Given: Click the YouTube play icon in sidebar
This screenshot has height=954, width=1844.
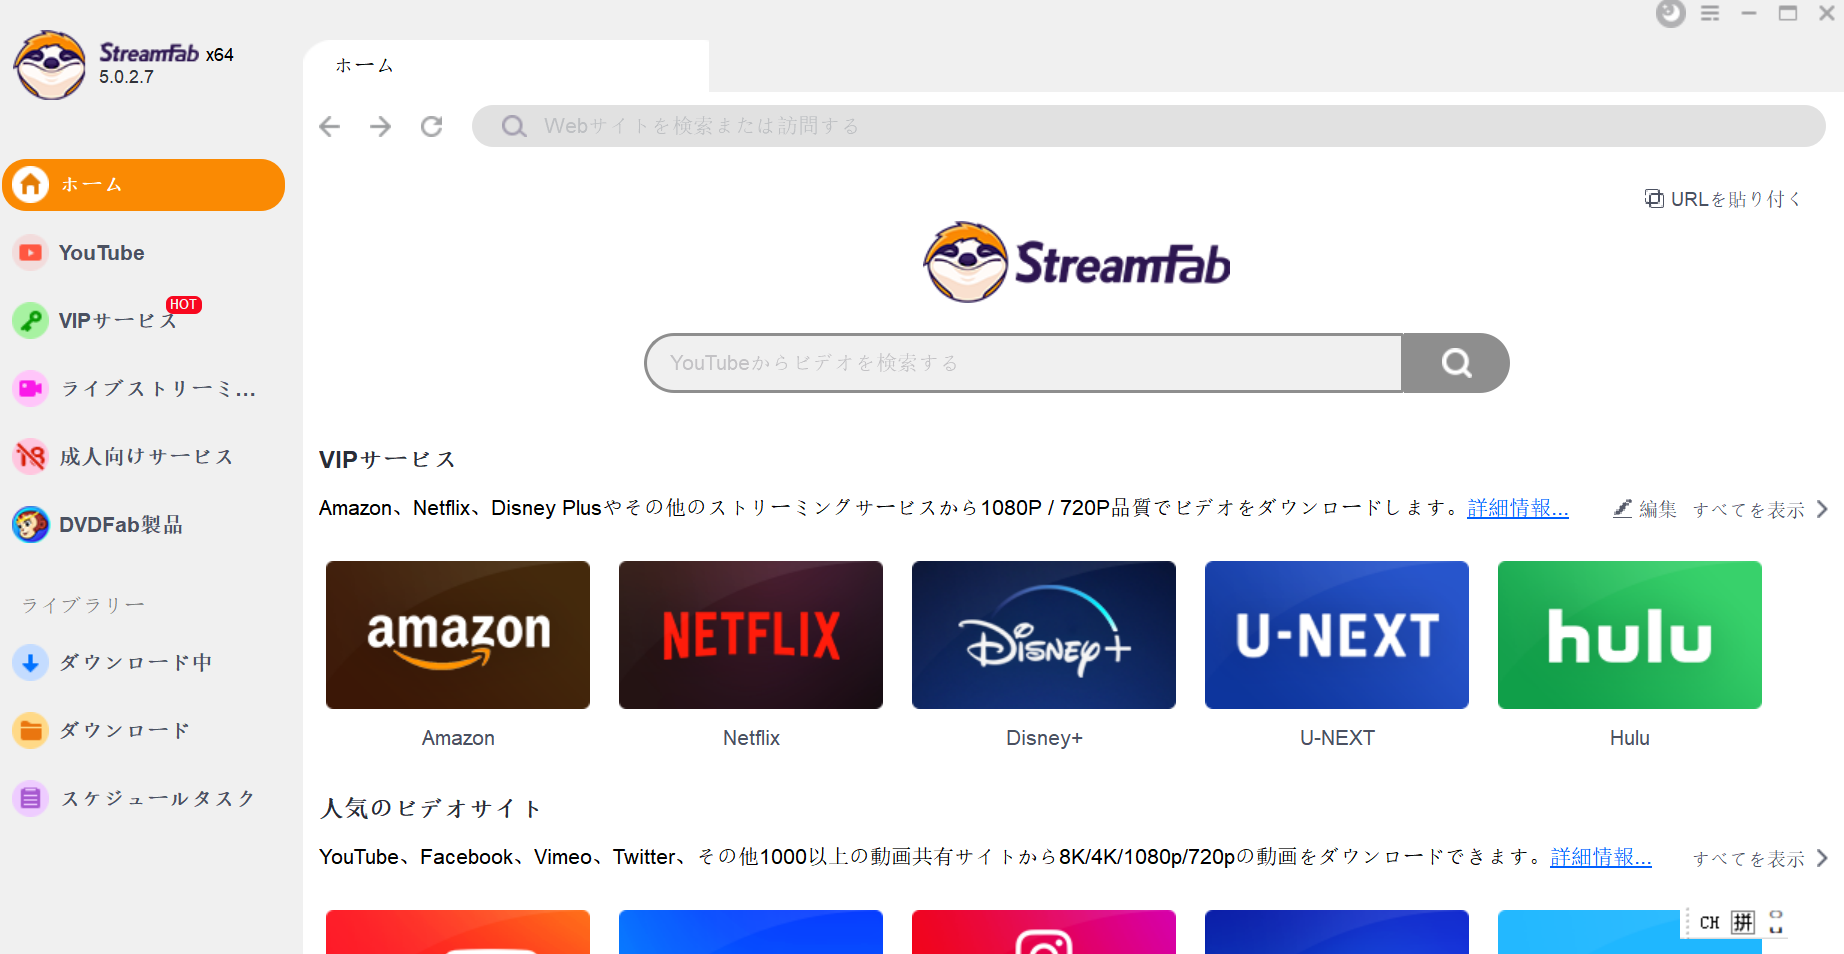Looking at the screenshot, I should tap(31, 253).
